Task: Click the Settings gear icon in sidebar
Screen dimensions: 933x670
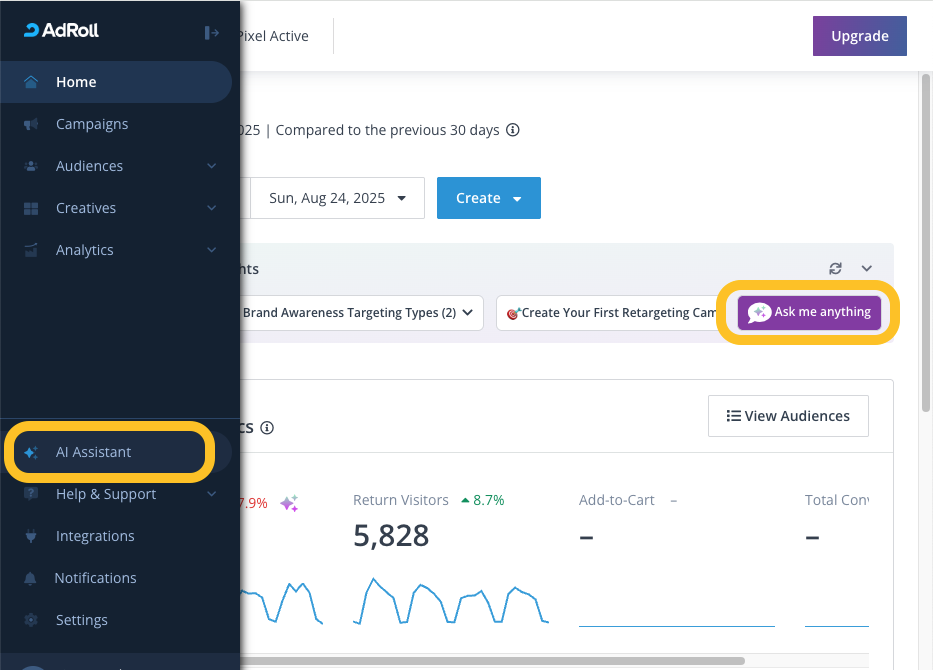Action: 31,620
